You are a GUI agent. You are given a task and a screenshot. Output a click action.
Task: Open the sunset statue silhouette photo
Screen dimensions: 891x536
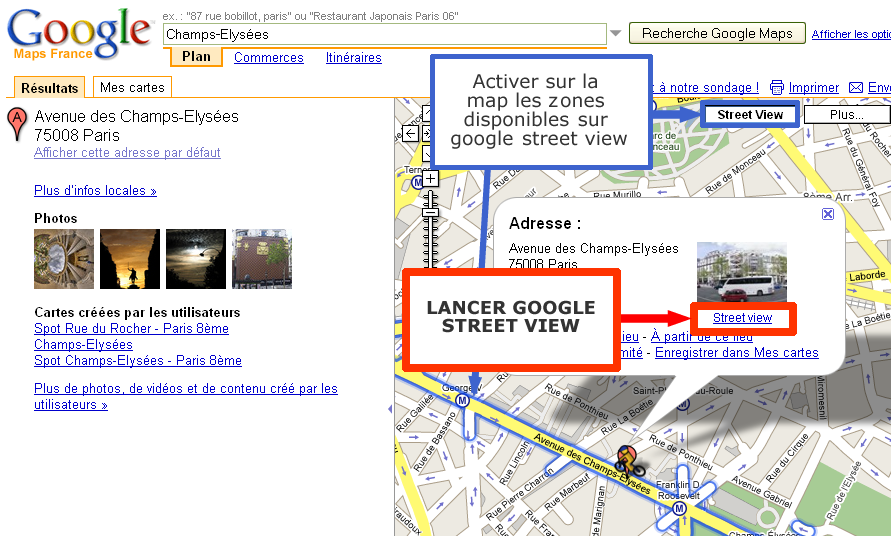(130, 259)
